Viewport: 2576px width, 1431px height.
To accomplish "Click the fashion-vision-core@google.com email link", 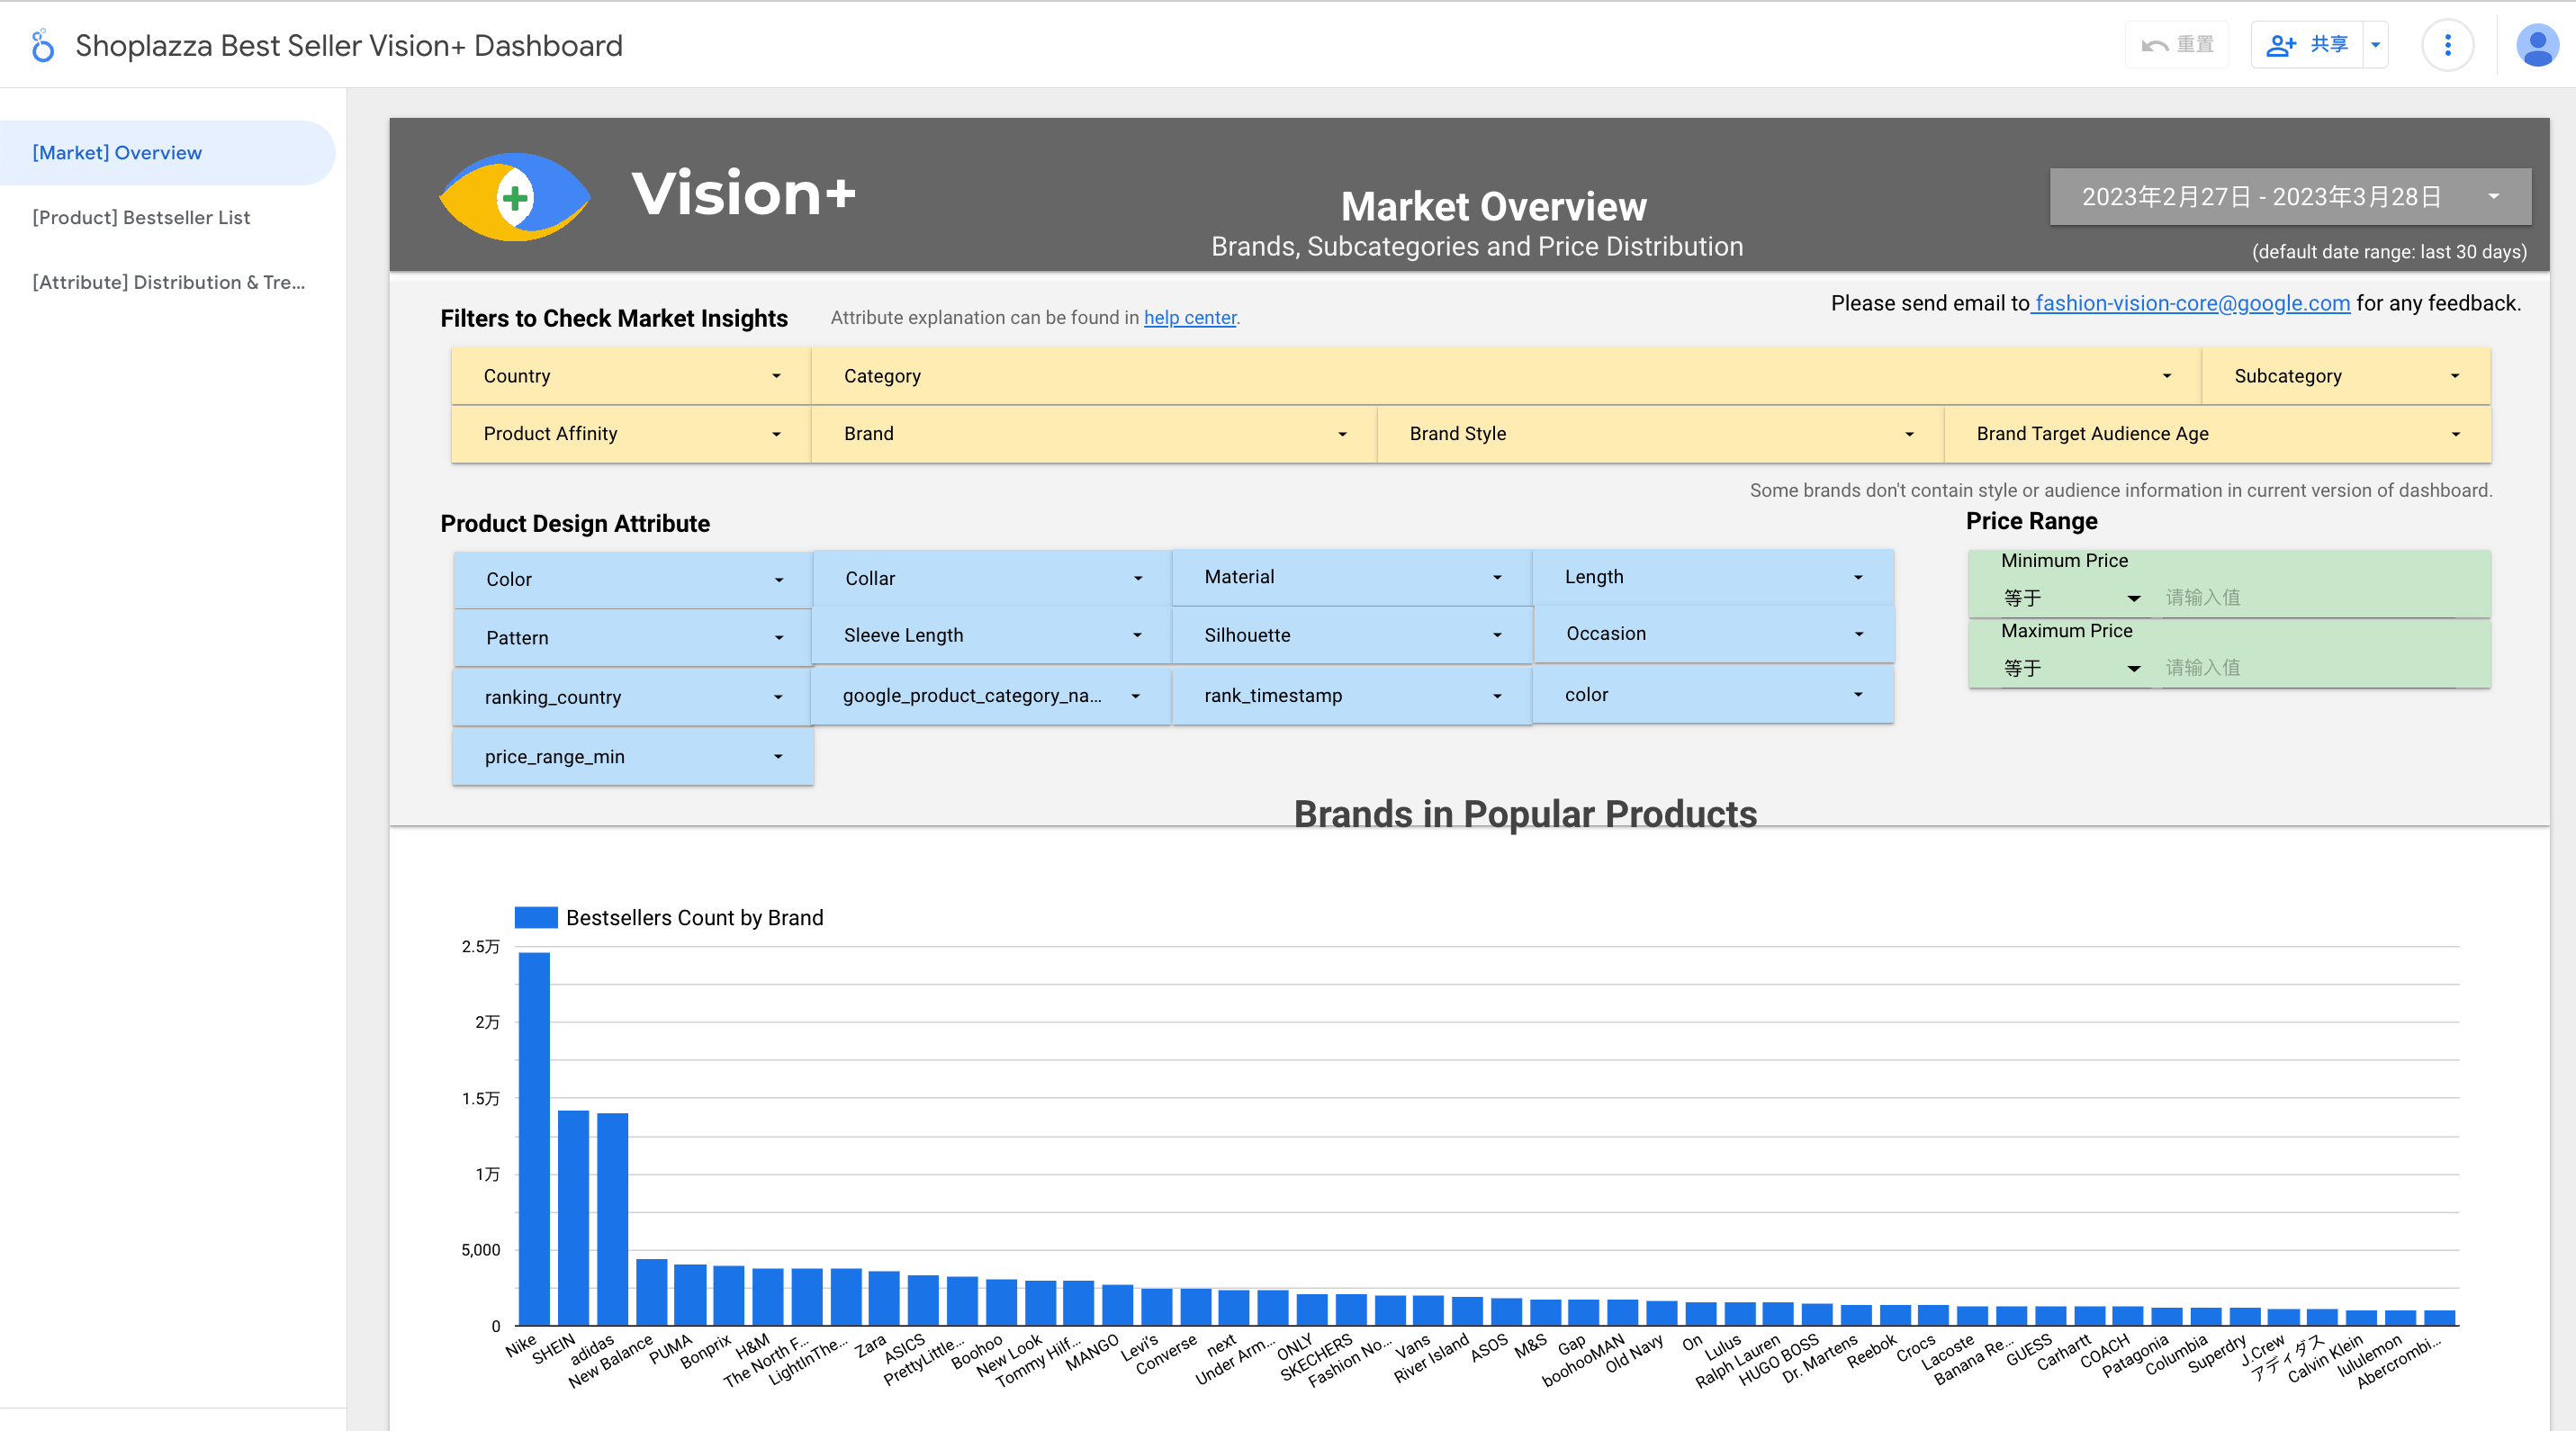I will [2192, 303].
